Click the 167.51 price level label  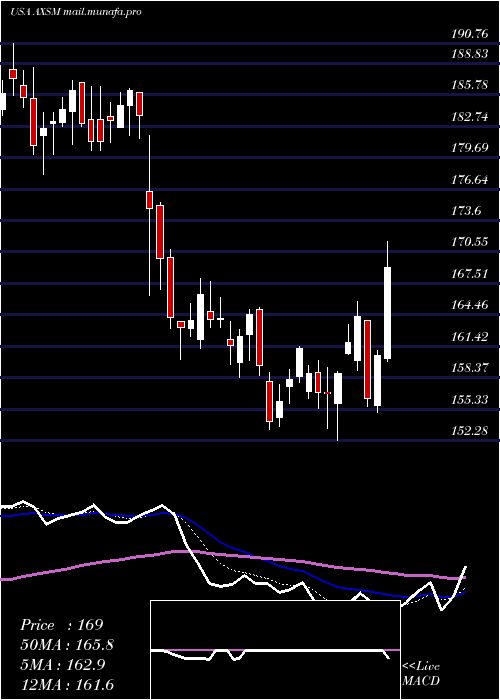[469, 274]
